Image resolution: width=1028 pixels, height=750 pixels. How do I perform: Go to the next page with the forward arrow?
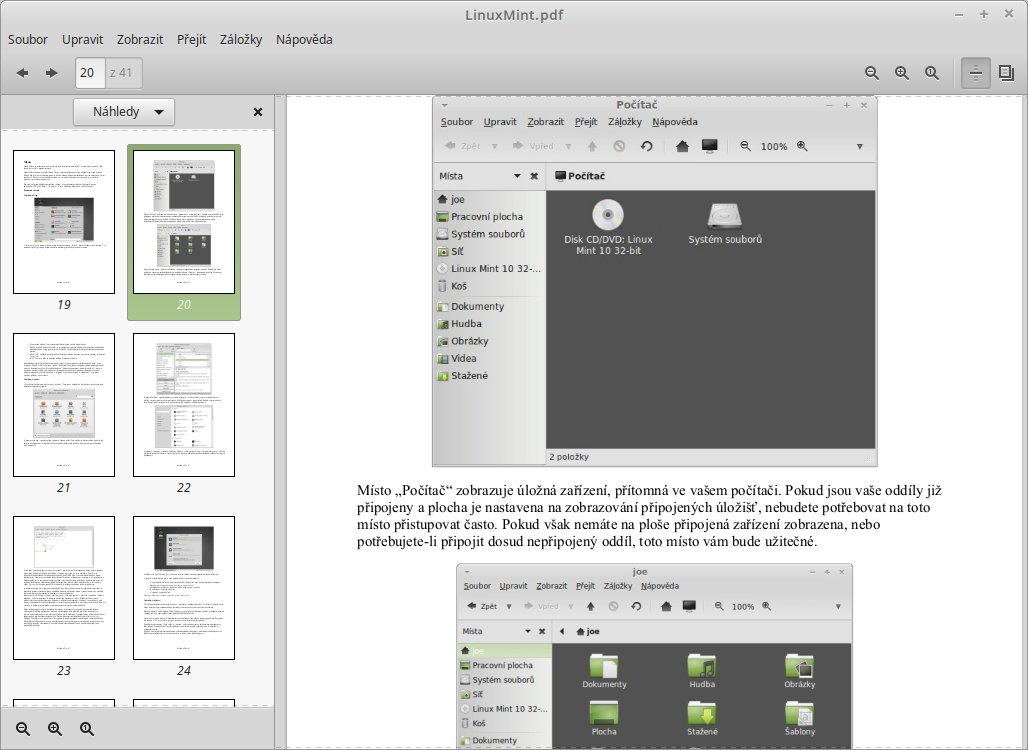(x=52, y=73)
